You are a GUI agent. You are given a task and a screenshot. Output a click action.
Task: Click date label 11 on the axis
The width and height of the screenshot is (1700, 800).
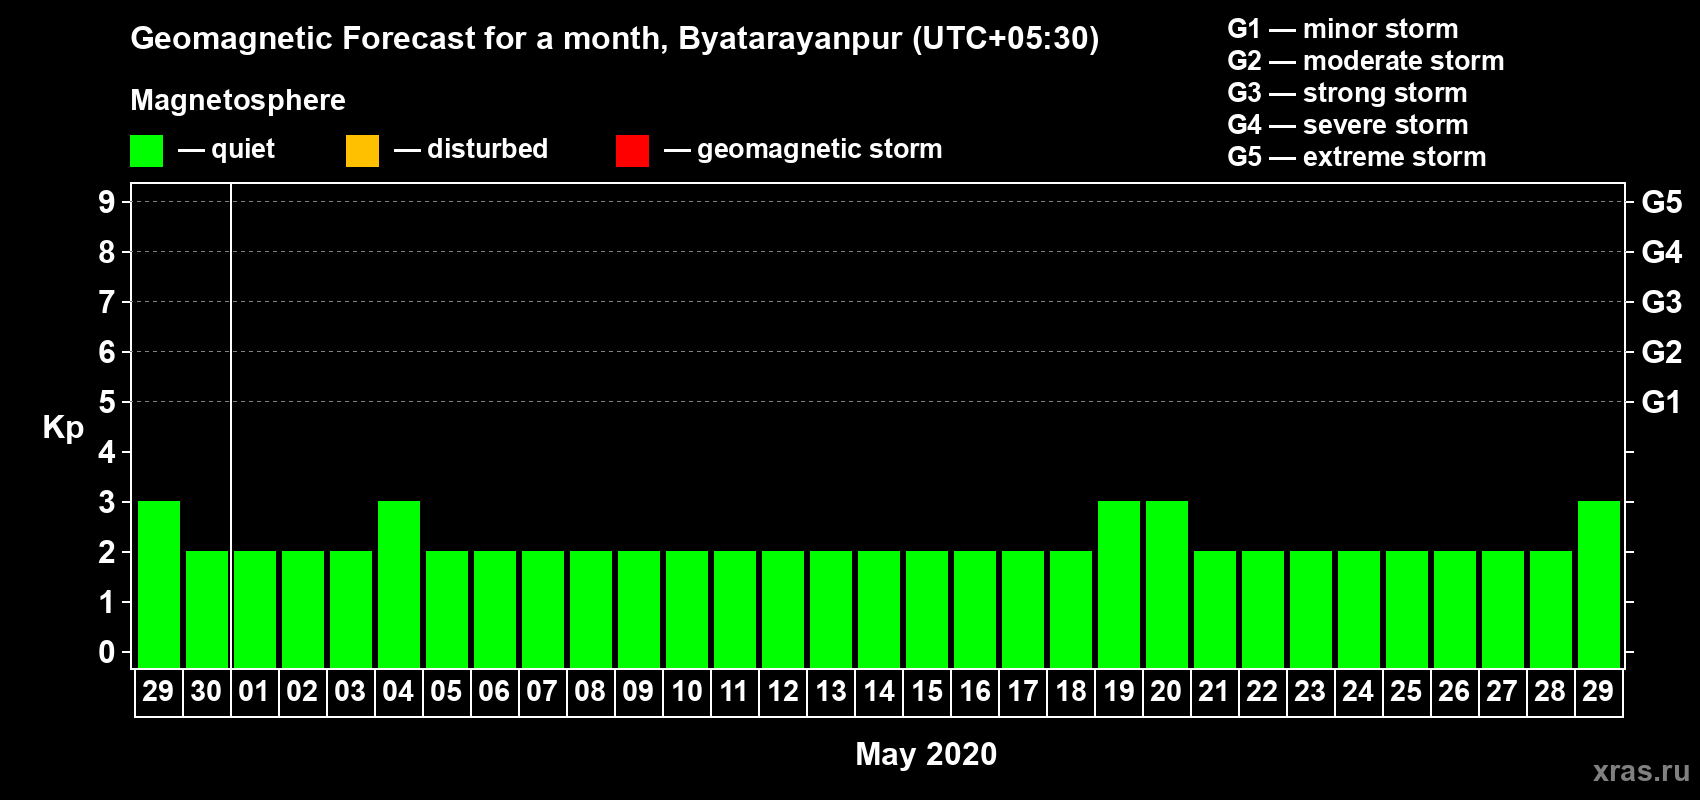[734, 692]
